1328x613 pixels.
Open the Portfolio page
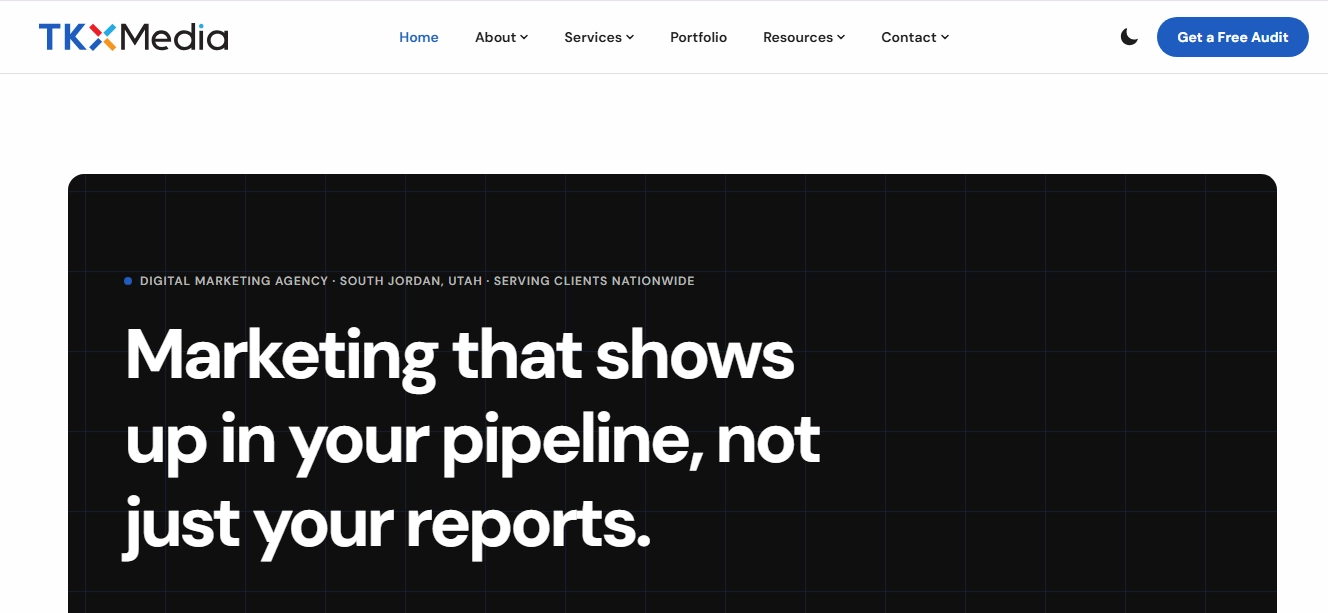698,37
